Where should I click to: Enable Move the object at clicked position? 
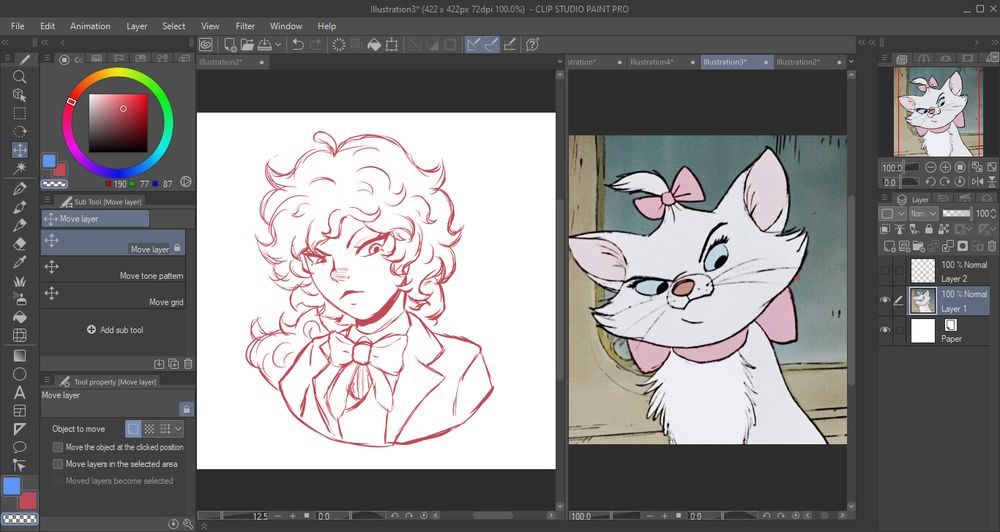coord(58,447)
